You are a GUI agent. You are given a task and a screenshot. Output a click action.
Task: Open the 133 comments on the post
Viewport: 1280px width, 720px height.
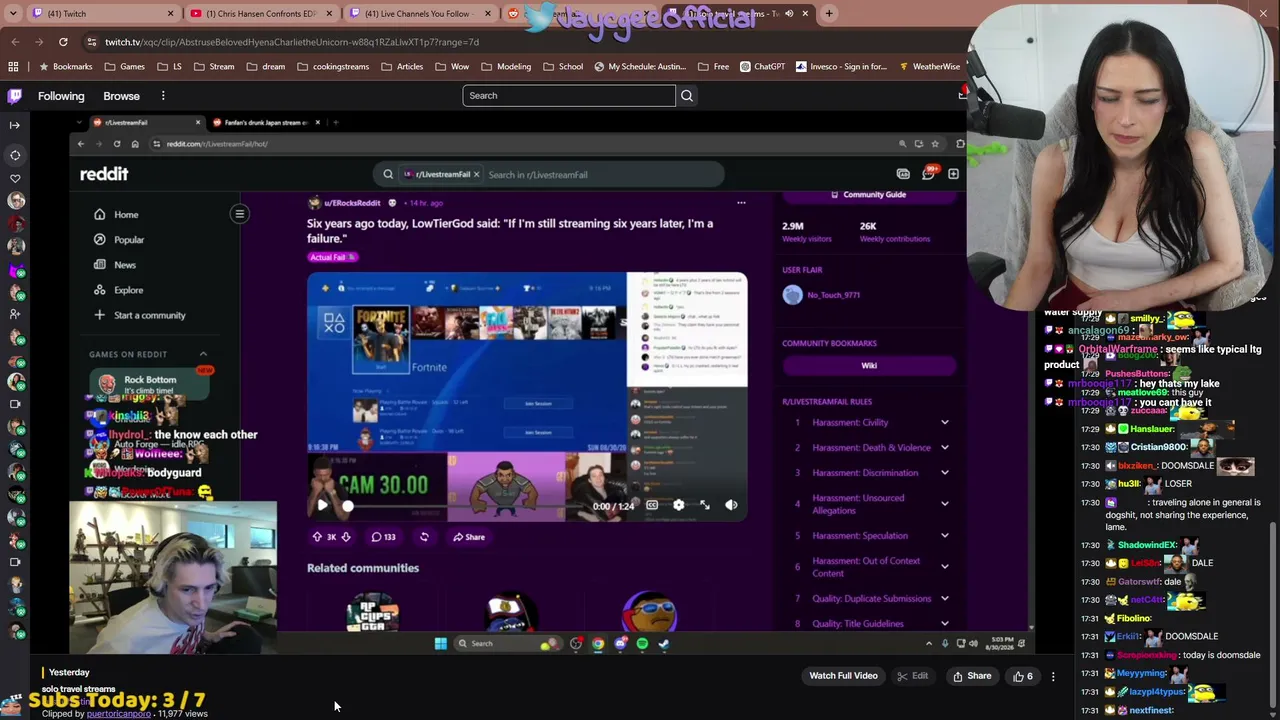click(x=384, y=537)
